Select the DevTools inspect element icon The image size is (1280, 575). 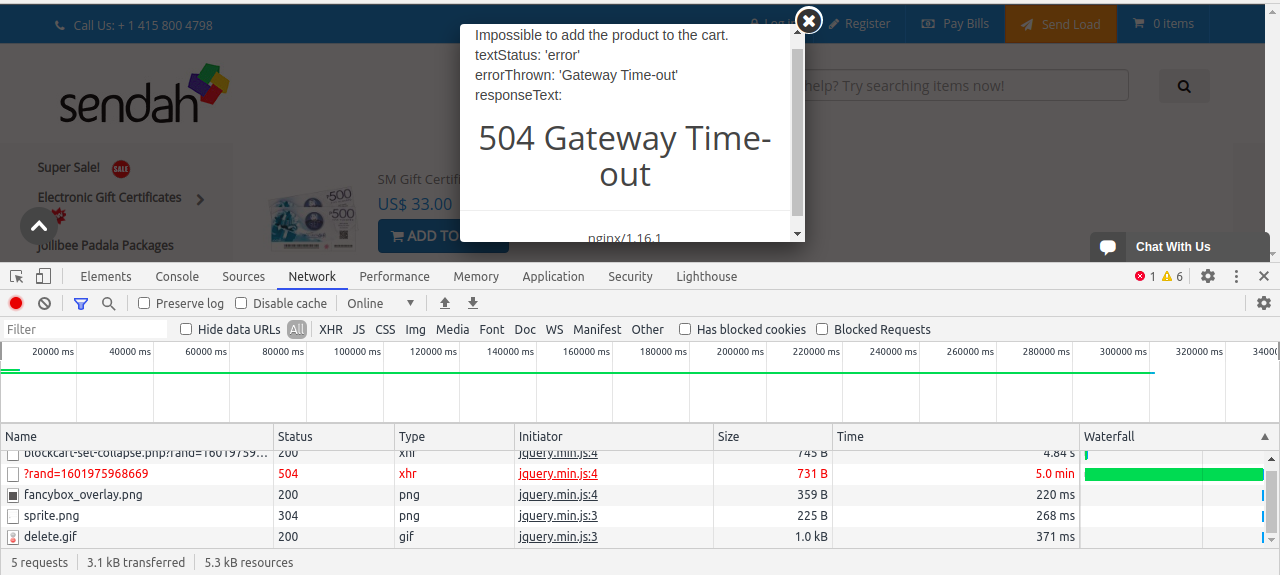tap(17, 276)
